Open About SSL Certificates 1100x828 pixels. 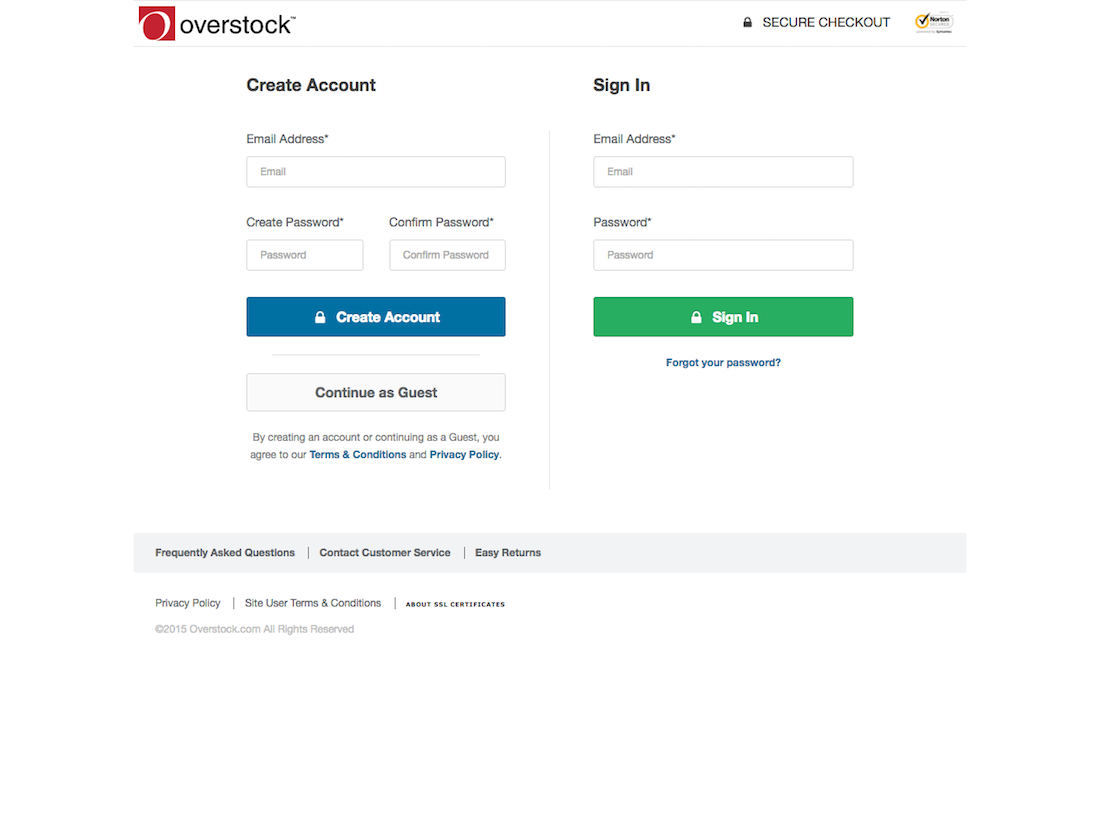coord(454,603)
